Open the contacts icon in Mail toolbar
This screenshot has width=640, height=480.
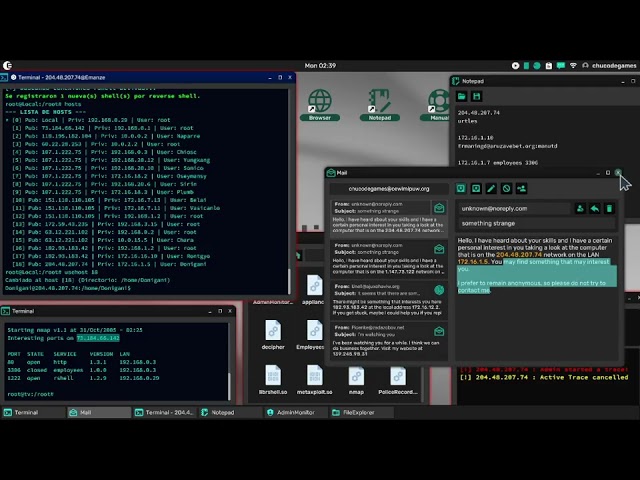pyautogui.click(x=521, y=189)
